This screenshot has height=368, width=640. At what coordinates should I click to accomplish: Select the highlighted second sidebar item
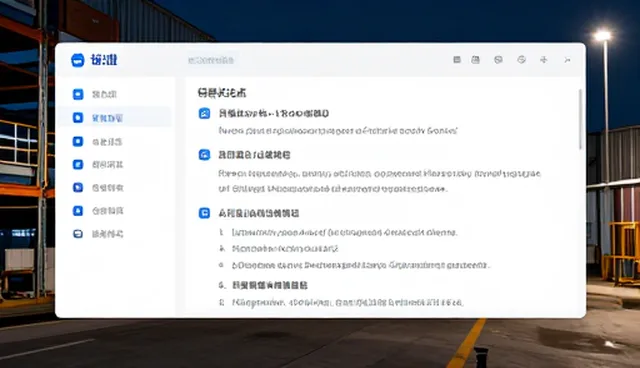click(x=114, y=118)
